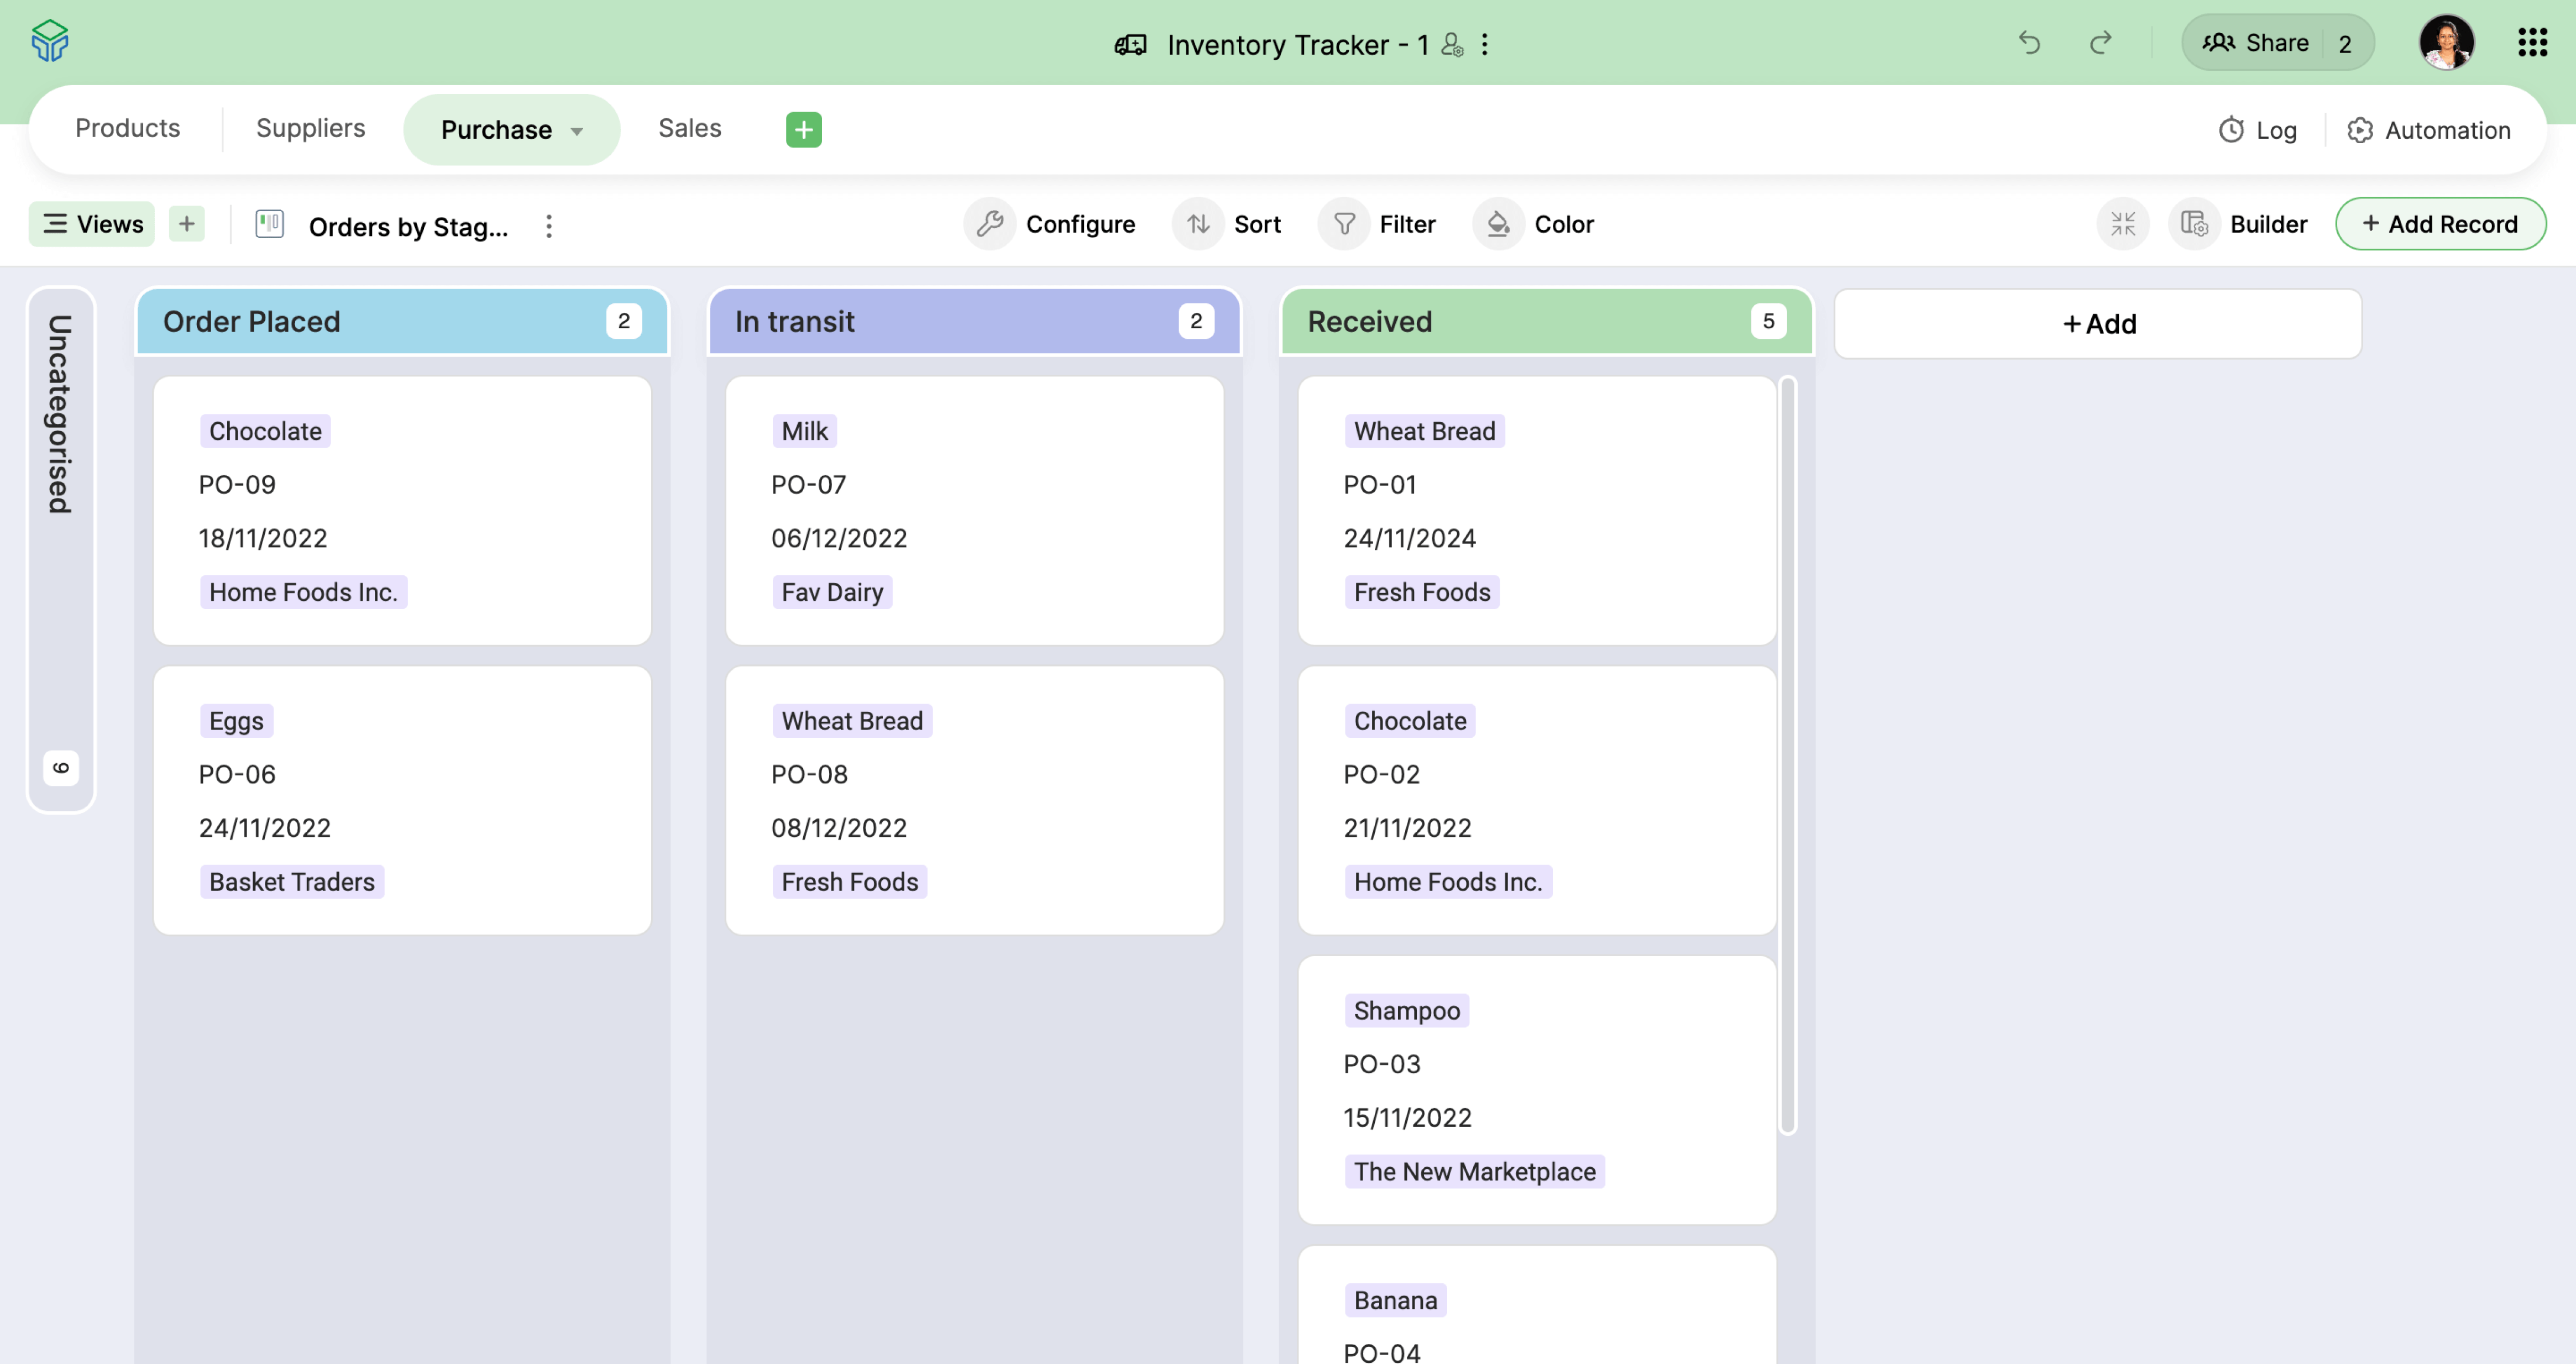Open Purchase tab dropdown arrow
The width and height of the screenshot is (2576, 1364).
(x=577, y=131)
